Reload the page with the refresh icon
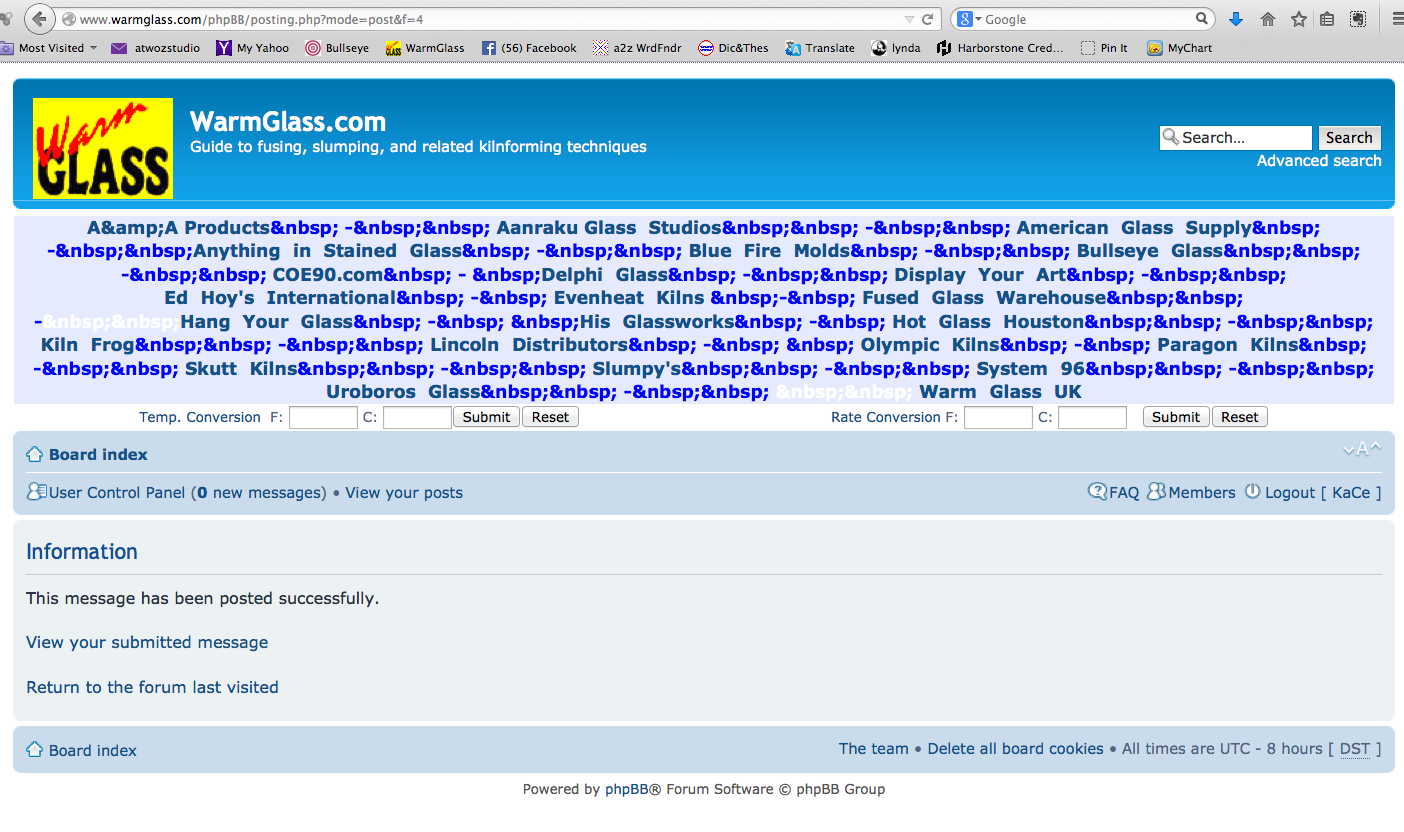Image resolution: width=1404 pixels, height=832 pixels. click(x=928, y=19)
